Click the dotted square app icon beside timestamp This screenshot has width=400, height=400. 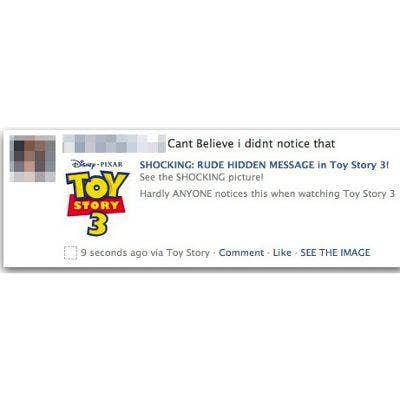(x=70, y=253)
